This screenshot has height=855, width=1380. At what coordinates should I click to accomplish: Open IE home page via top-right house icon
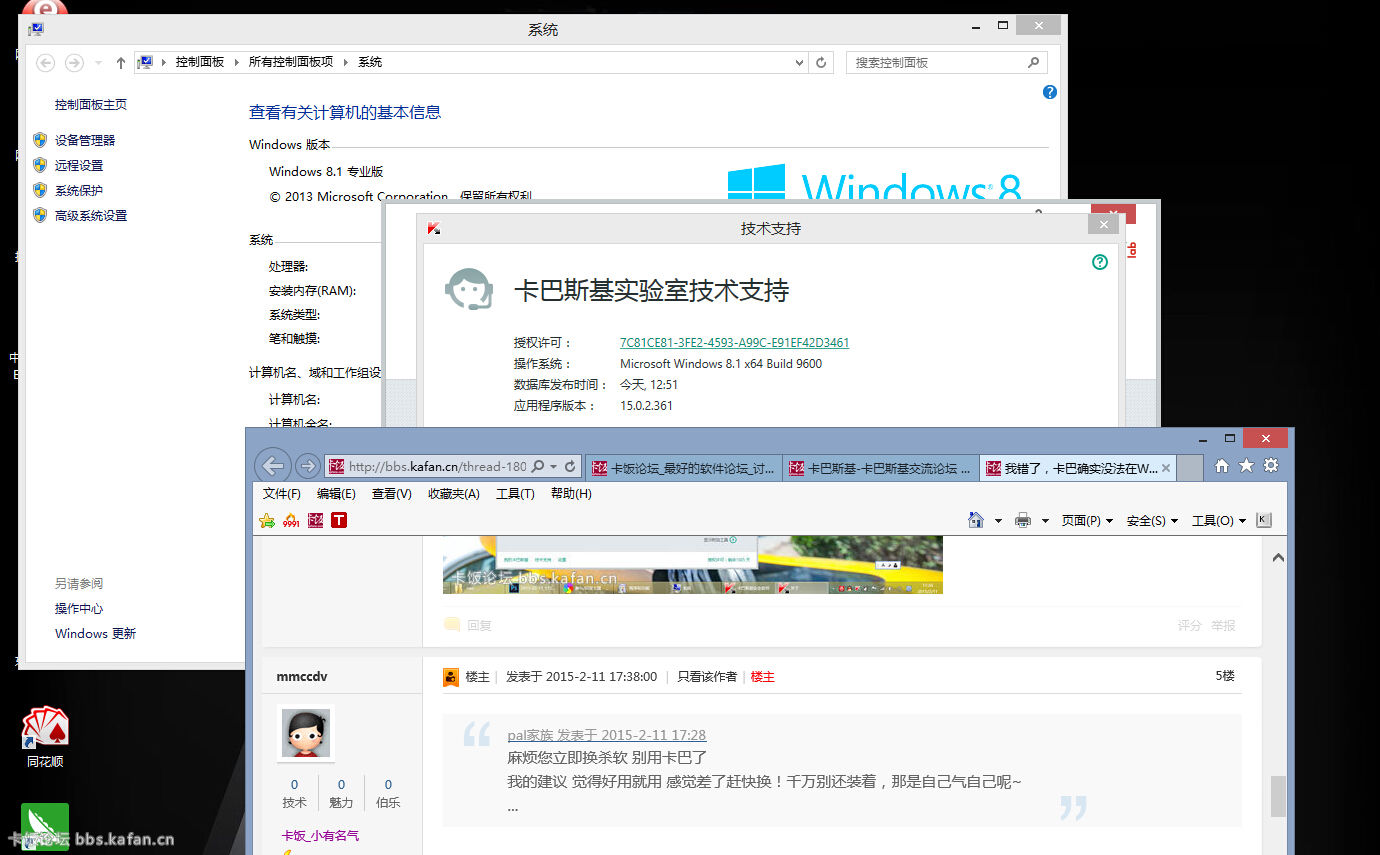pyautogui.click(x=1222, y=465)
